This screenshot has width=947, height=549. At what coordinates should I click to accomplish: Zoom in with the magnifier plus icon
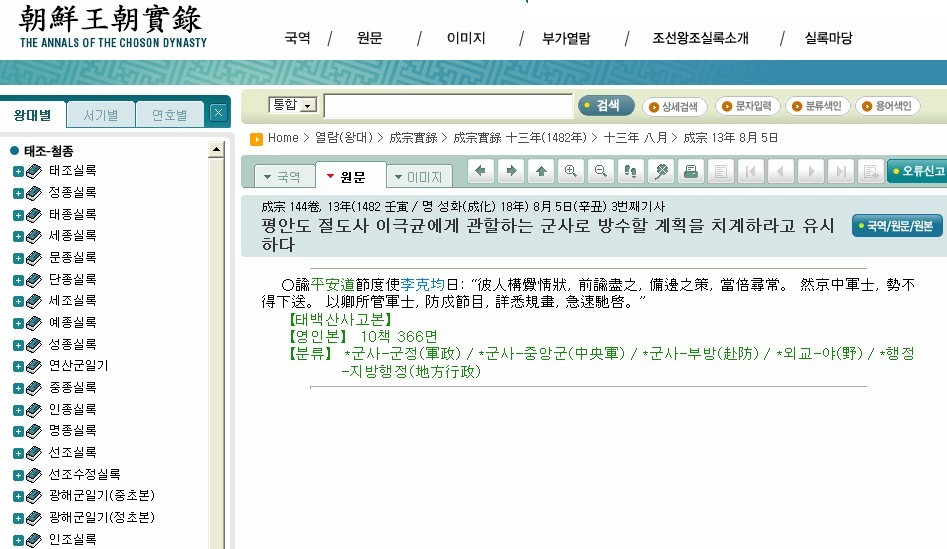pyautogui.click(x=571, y=172)
